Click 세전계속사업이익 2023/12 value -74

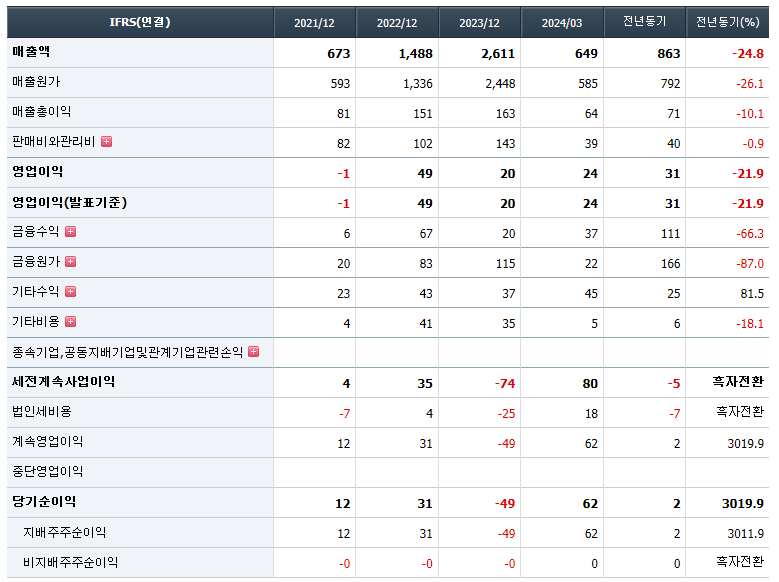pyautogui.click(x=505, y=384)
